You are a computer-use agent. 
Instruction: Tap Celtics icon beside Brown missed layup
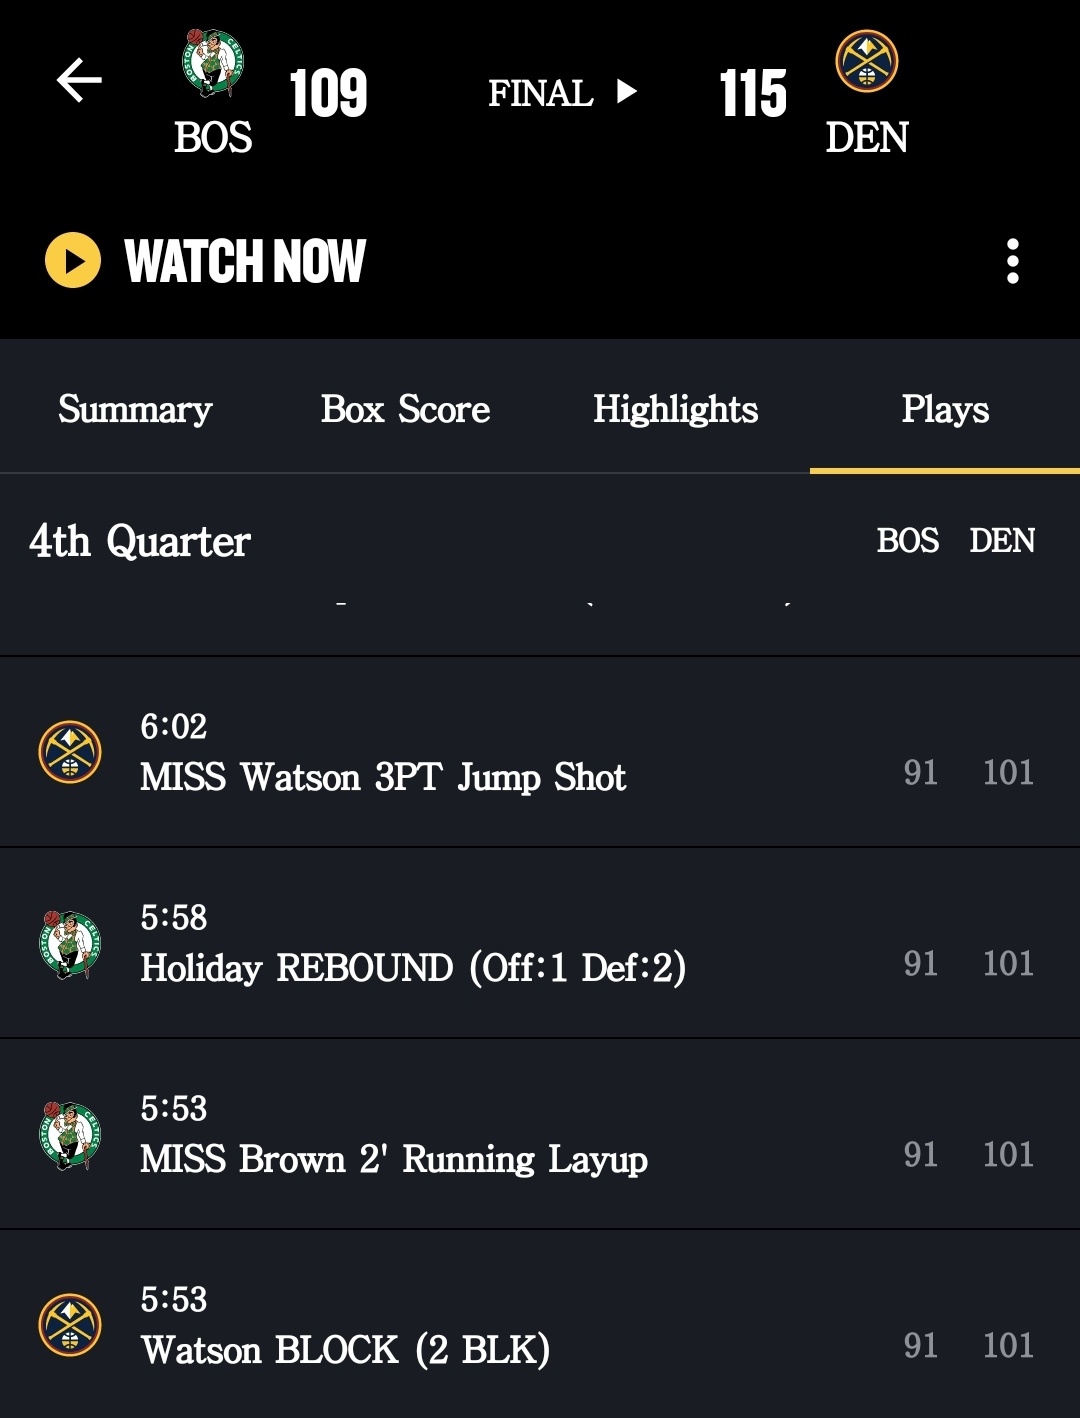(70, 1134)
